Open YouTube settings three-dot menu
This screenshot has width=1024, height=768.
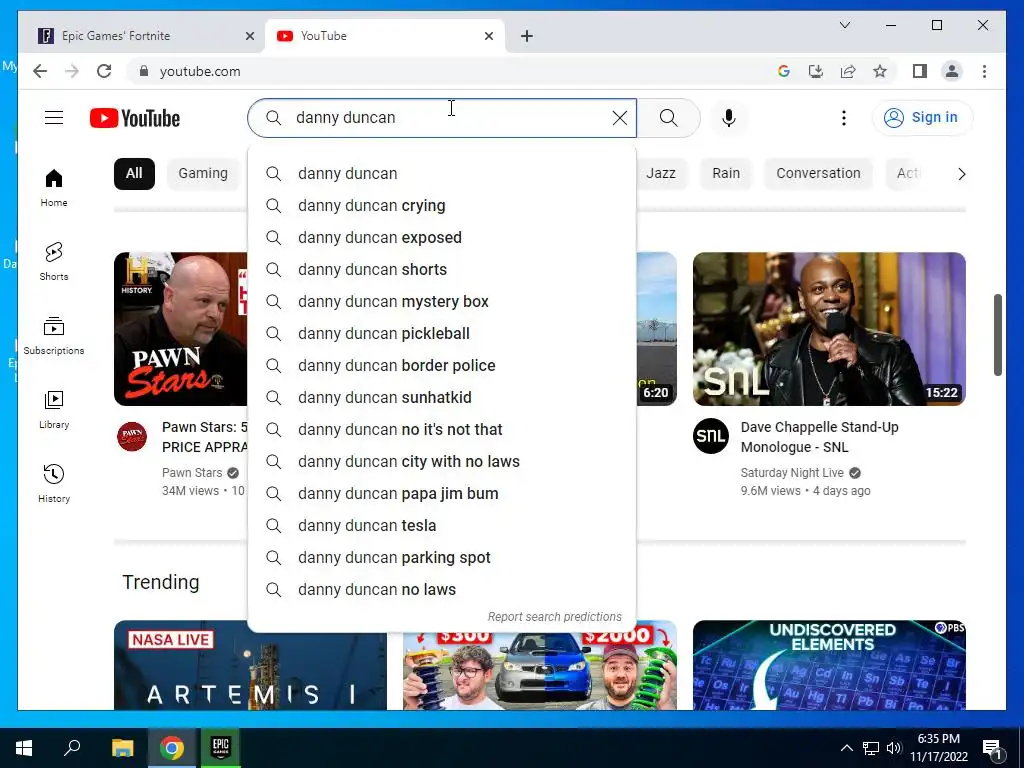[844, 118]
